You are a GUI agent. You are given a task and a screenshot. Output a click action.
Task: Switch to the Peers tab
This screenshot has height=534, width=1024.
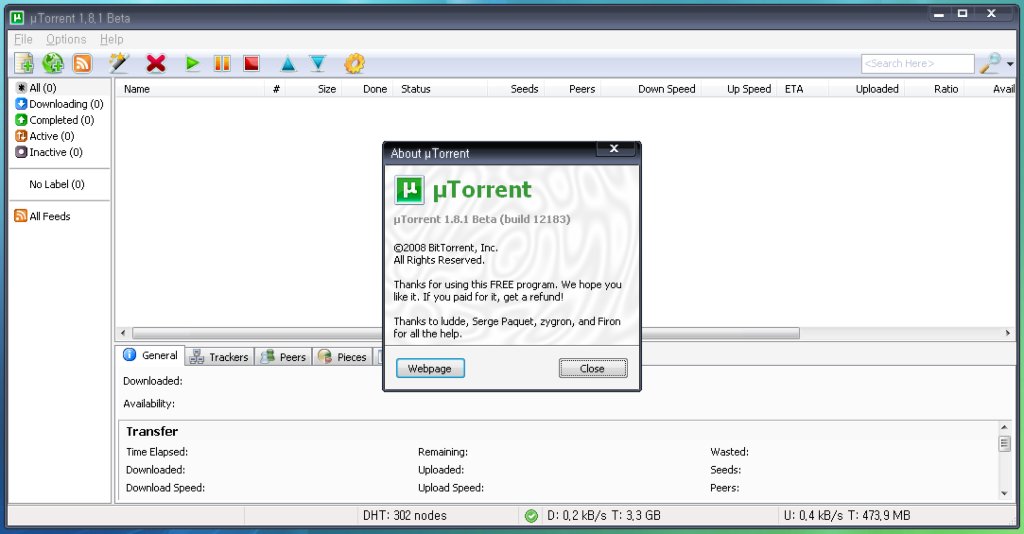pyautogui.click(x=283, y=357)
